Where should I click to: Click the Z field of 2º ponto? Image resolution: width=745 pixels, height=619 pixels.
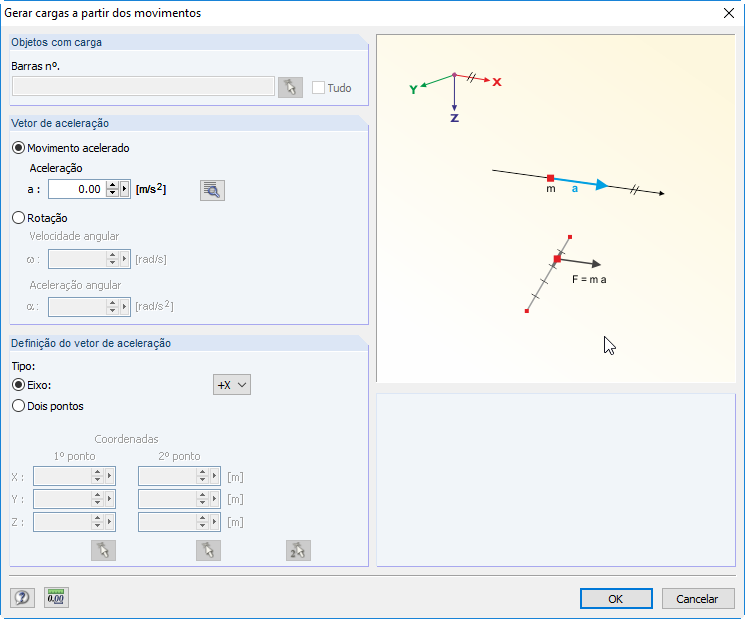[x=167, y=522]
